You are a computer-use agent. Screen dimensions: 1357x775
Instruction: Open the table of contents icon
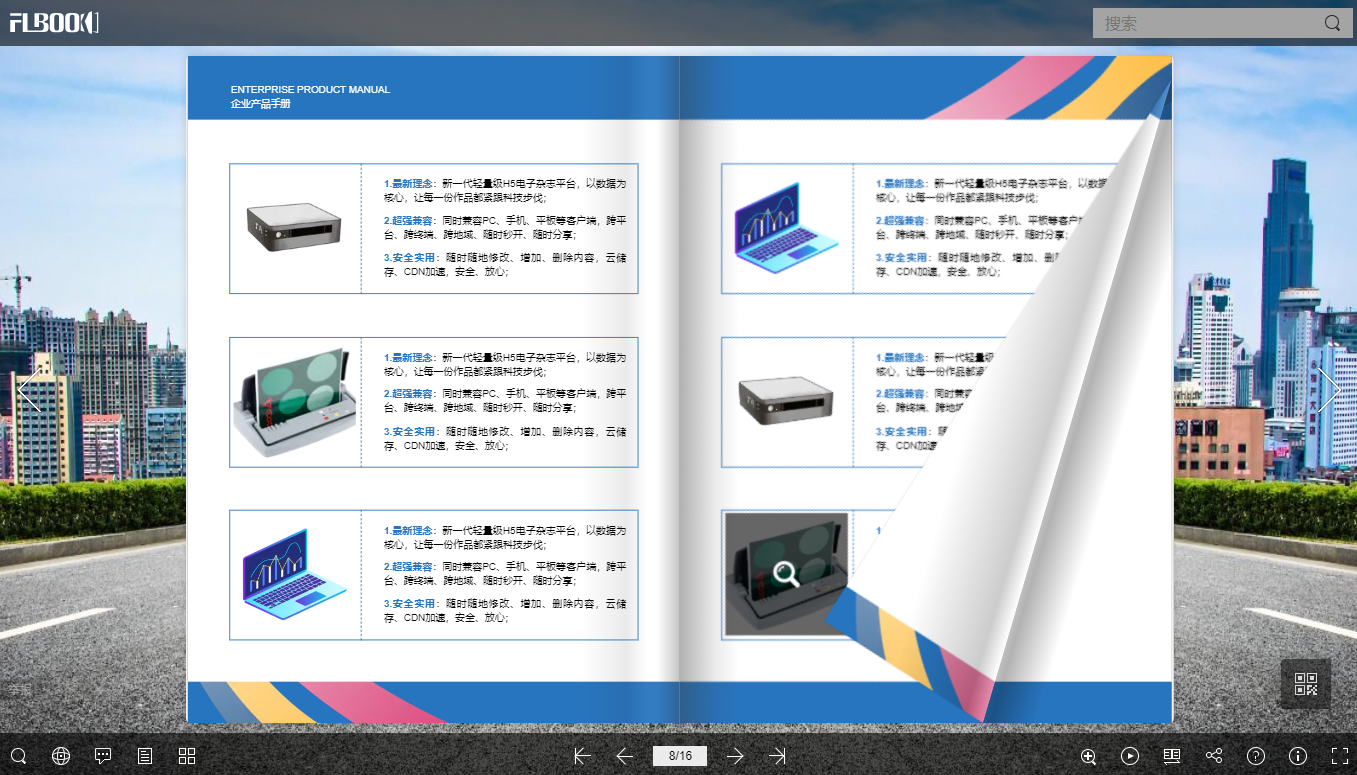[x=145, y=756]
